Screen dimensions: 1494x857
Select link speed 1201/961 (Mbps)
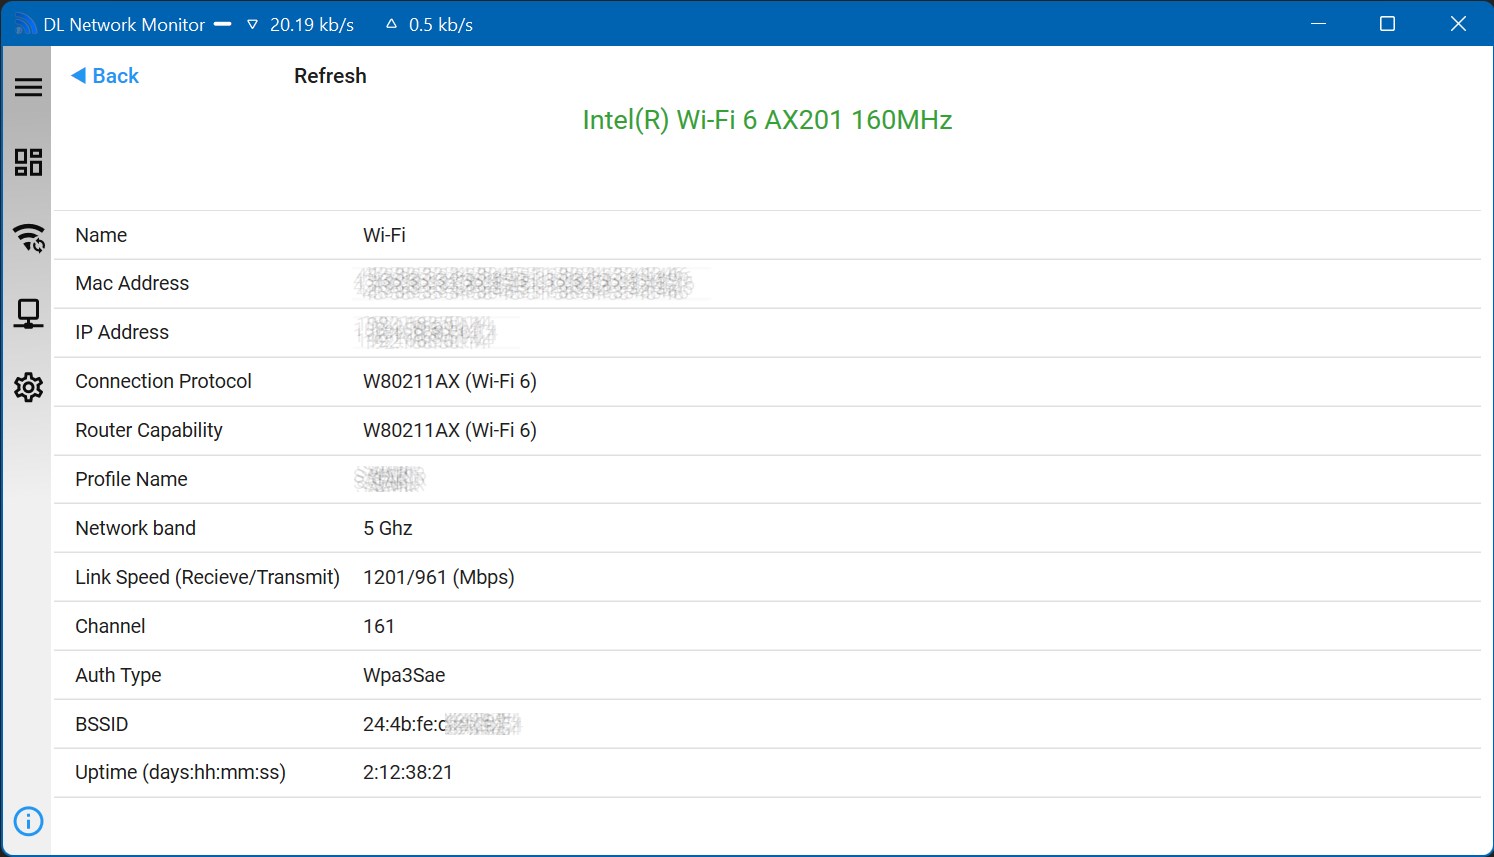tap(439, 577)
